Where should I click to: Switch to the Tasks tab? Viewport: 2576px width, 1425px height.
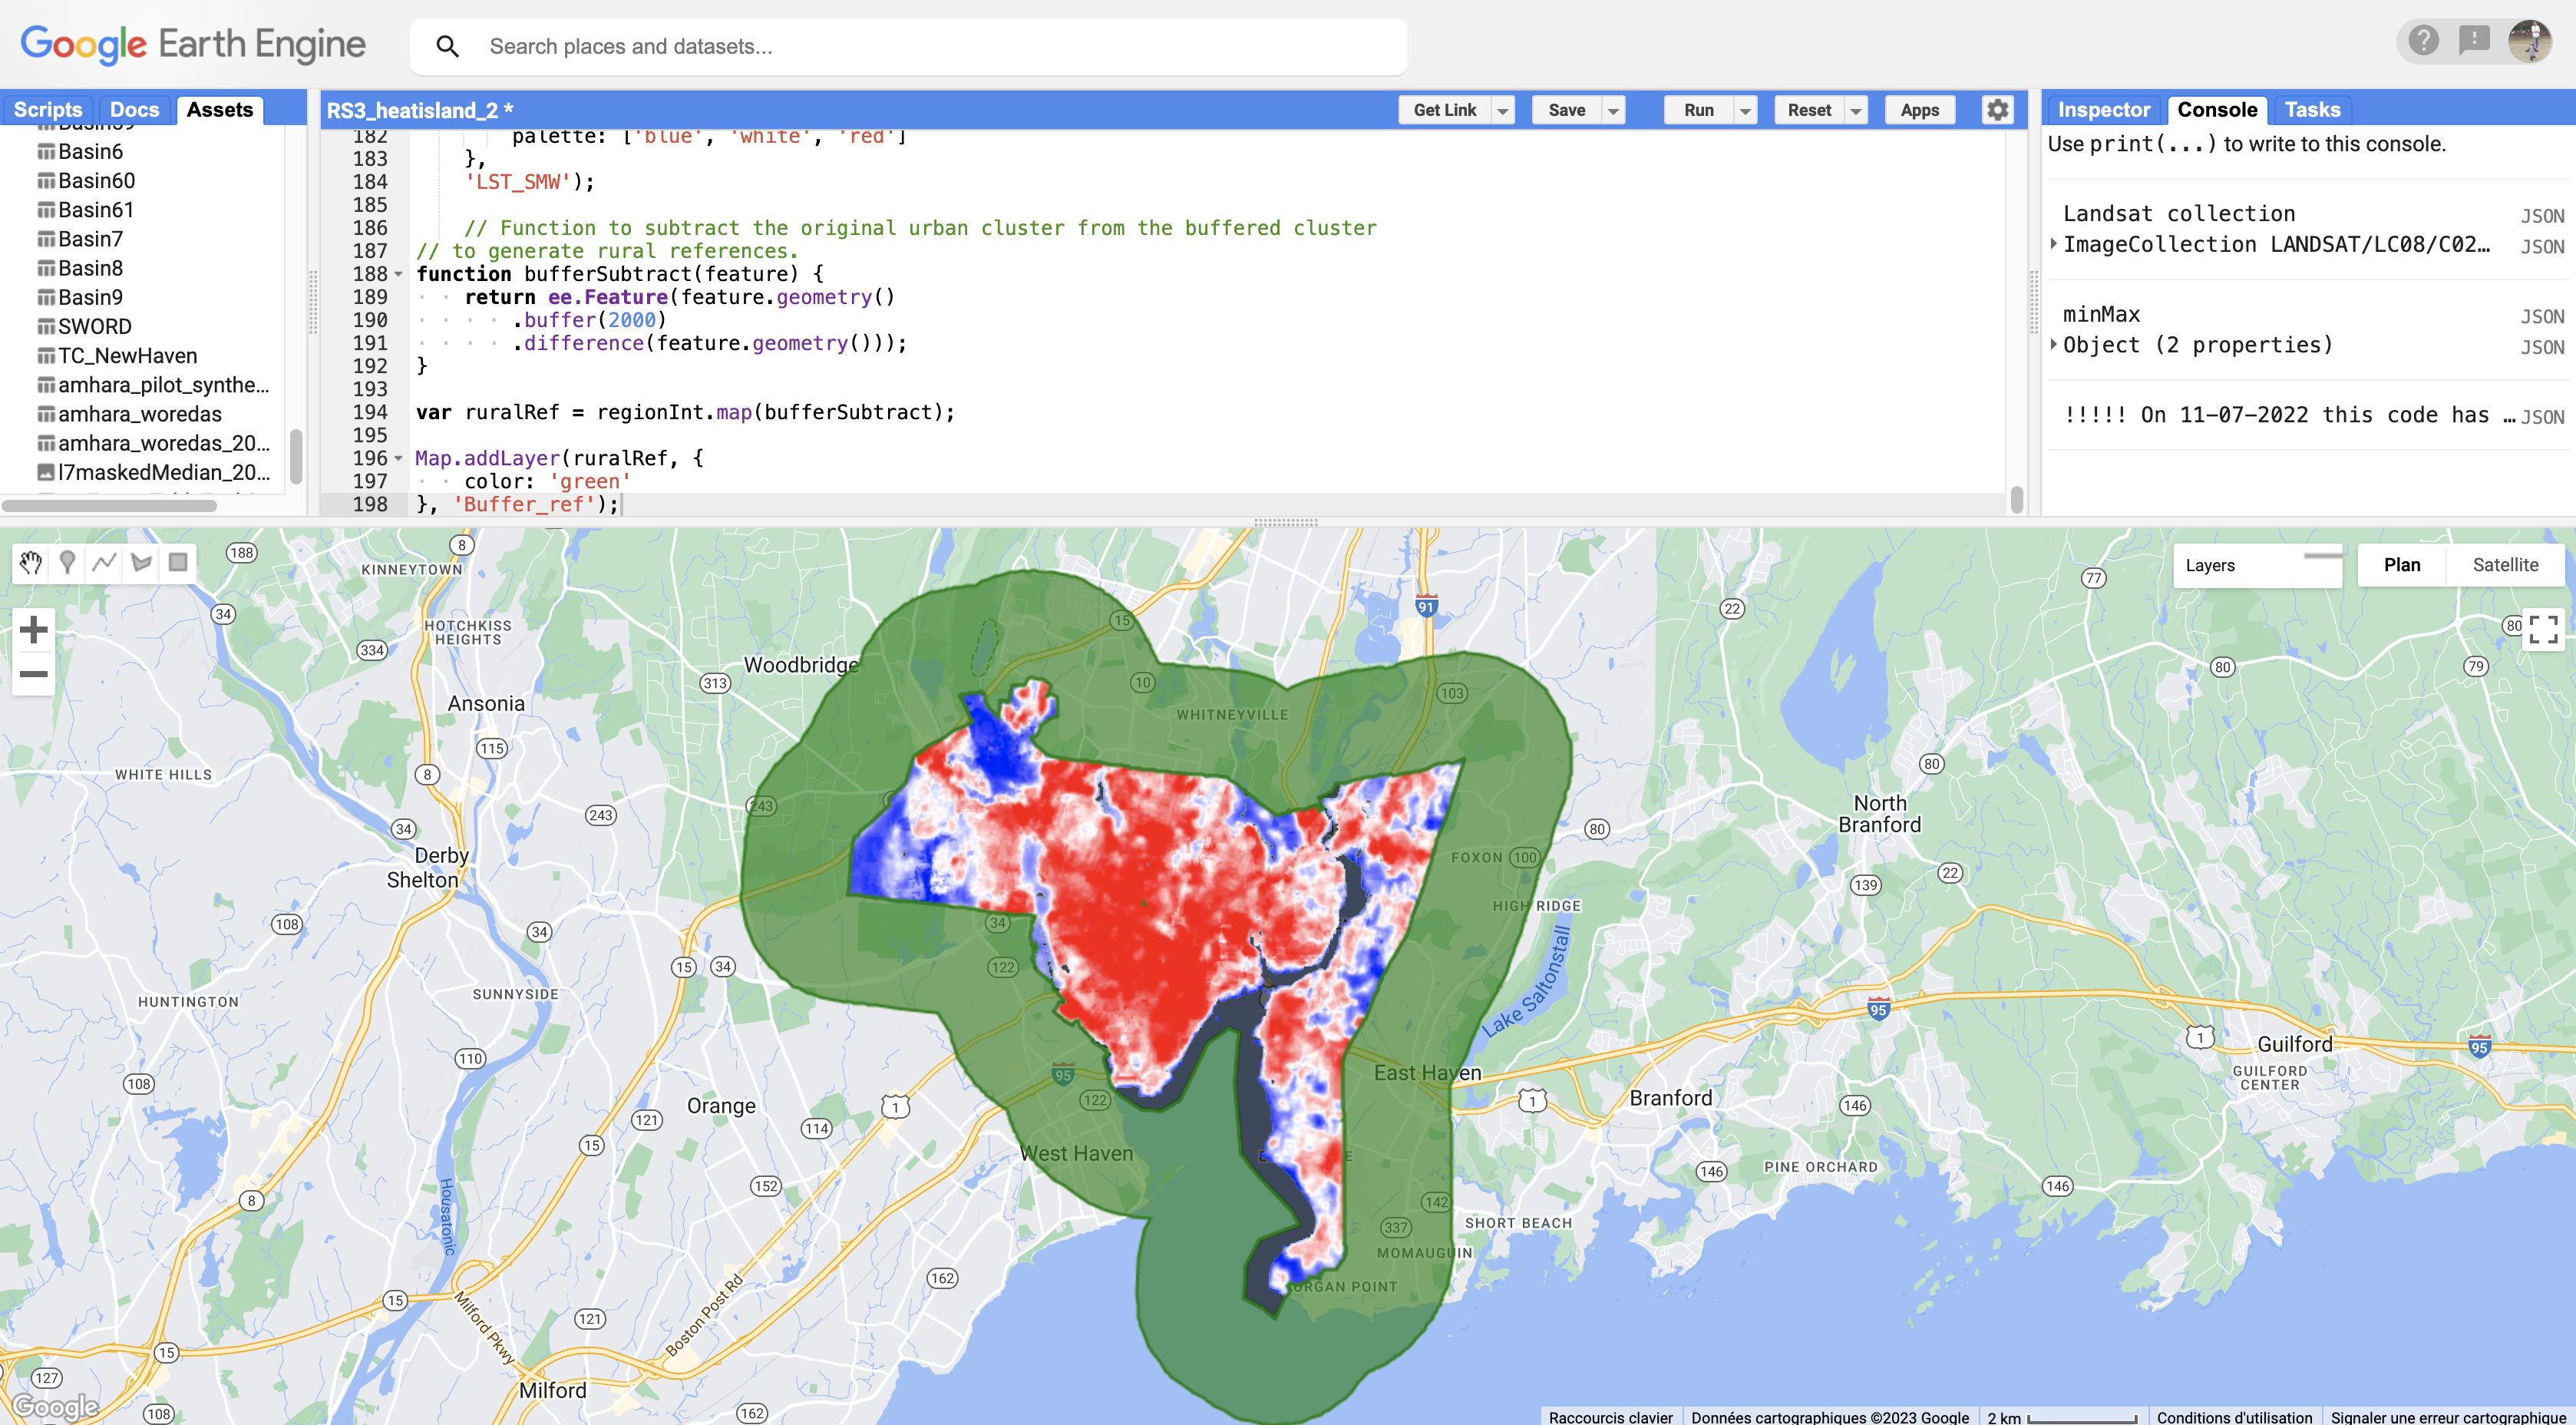pyautogui.click(x=2311, y=109)
